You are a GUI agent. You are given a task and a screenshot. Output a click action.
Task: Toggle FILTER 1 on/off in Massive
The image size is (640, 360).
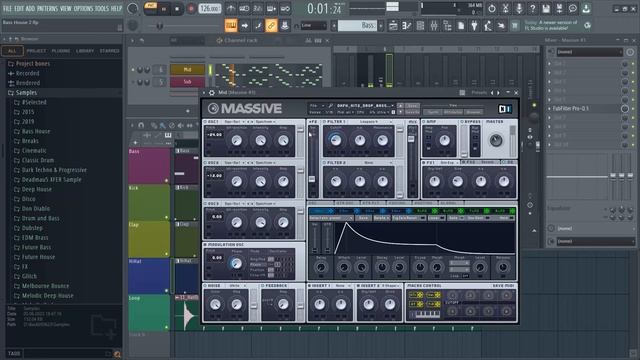coord(324,122)
